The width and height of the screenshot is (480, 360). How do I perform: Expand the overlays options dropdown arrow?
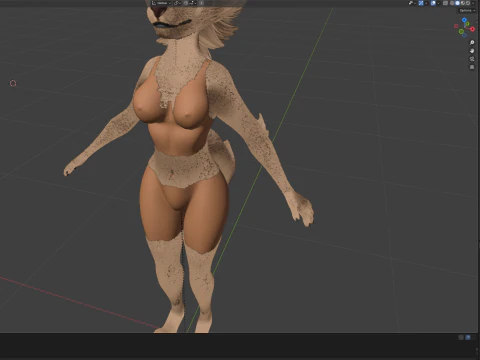click(x=438, y=3)
